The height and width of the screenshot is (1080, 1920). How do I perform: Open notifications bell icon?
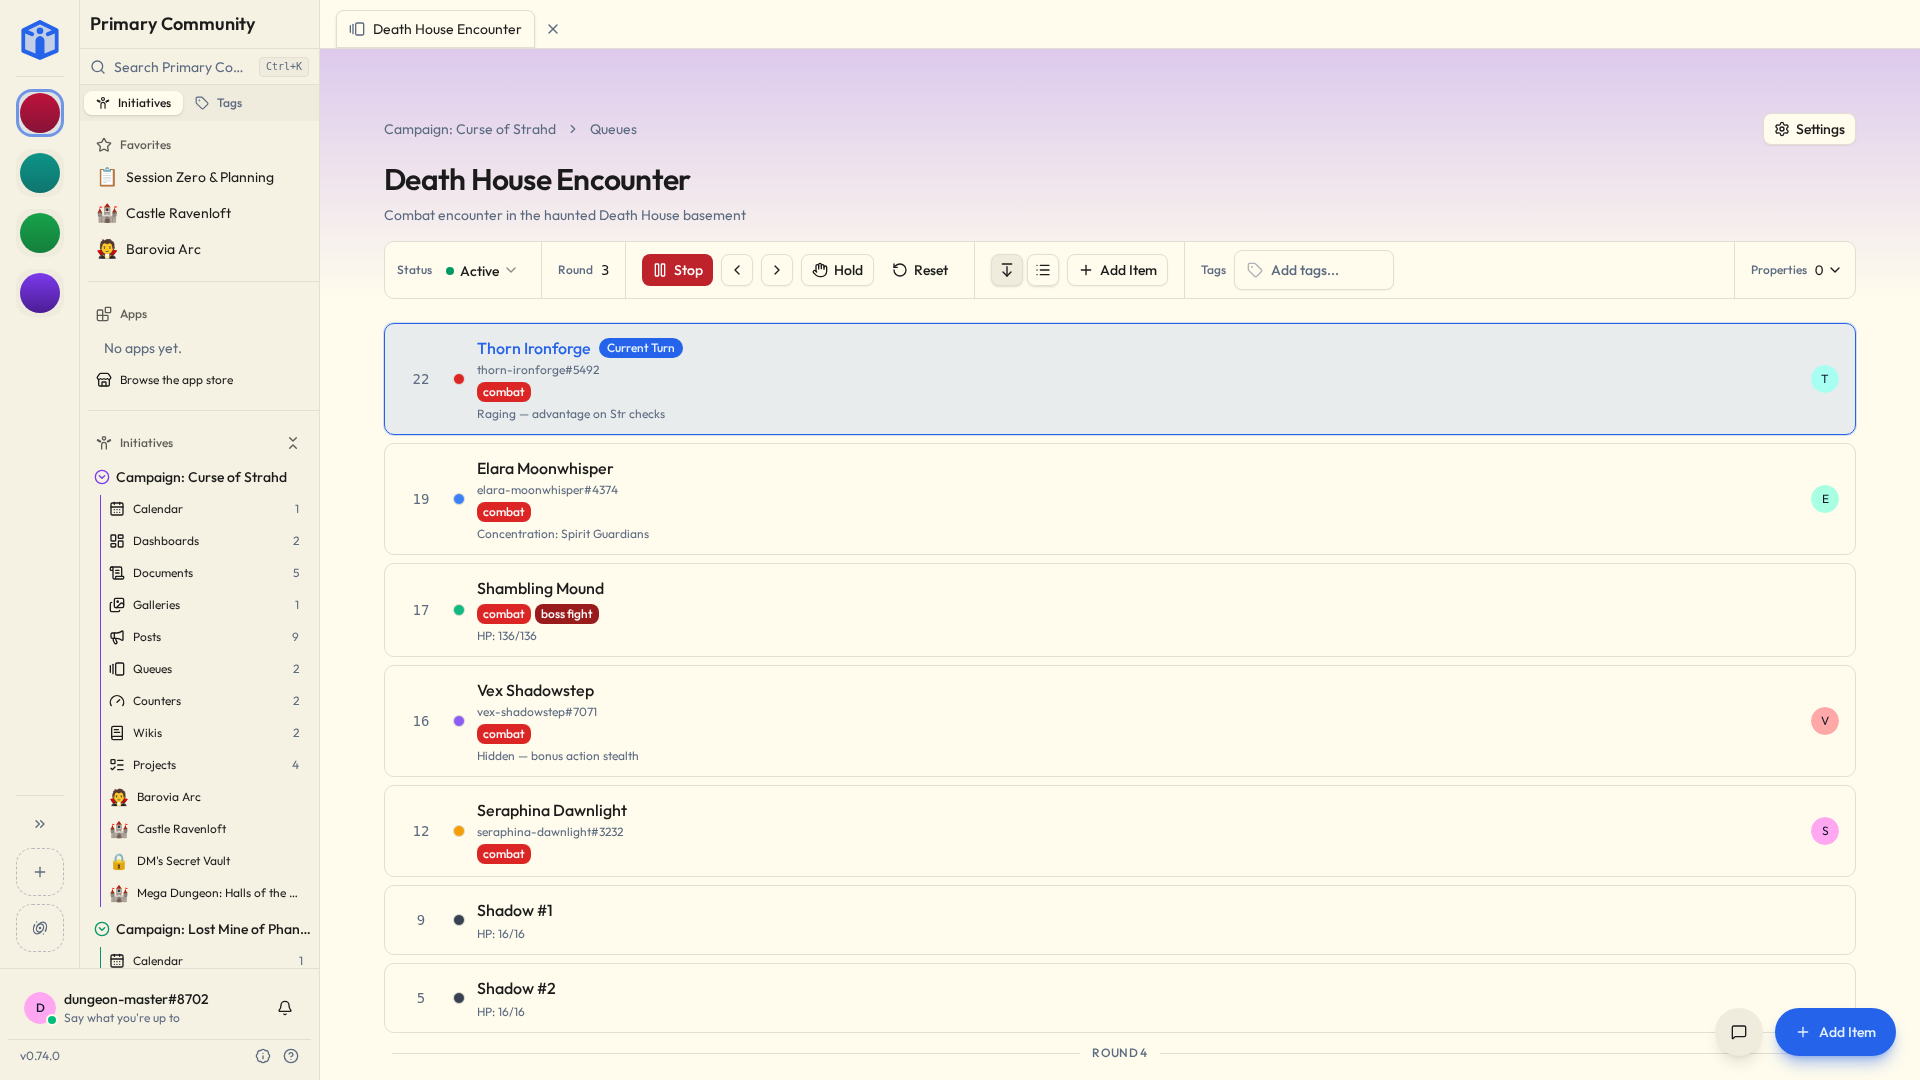click(285, 1008)
